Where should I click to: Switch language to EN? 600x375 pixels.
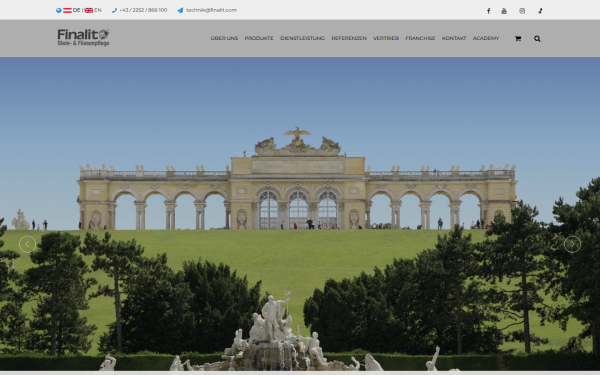click(98, 10)
